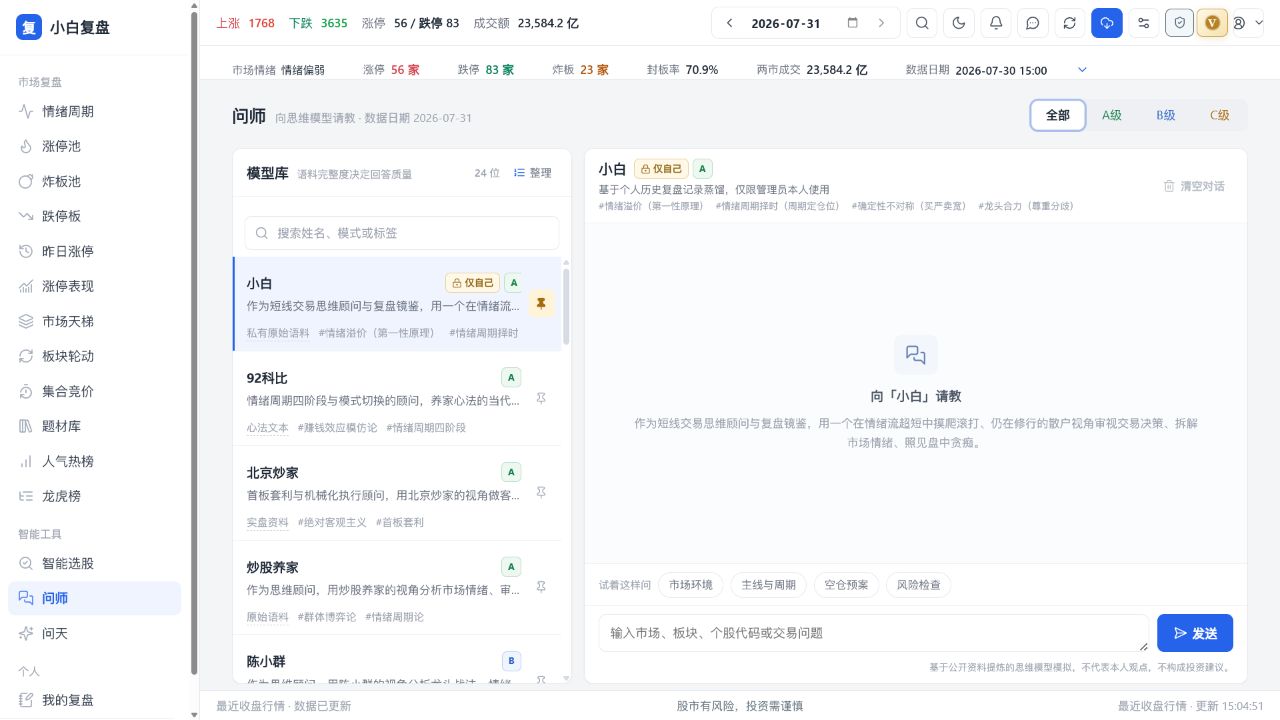This screenshot has width=1280, height=720.
Task: Click the blue cloud download icon
Action: 1107,23
